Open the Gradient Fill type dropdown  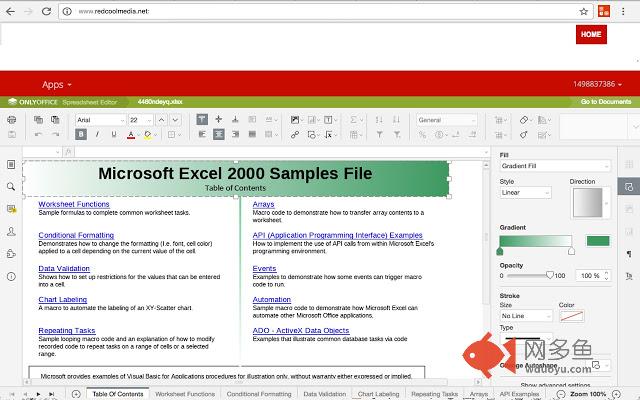pos(555,166)
